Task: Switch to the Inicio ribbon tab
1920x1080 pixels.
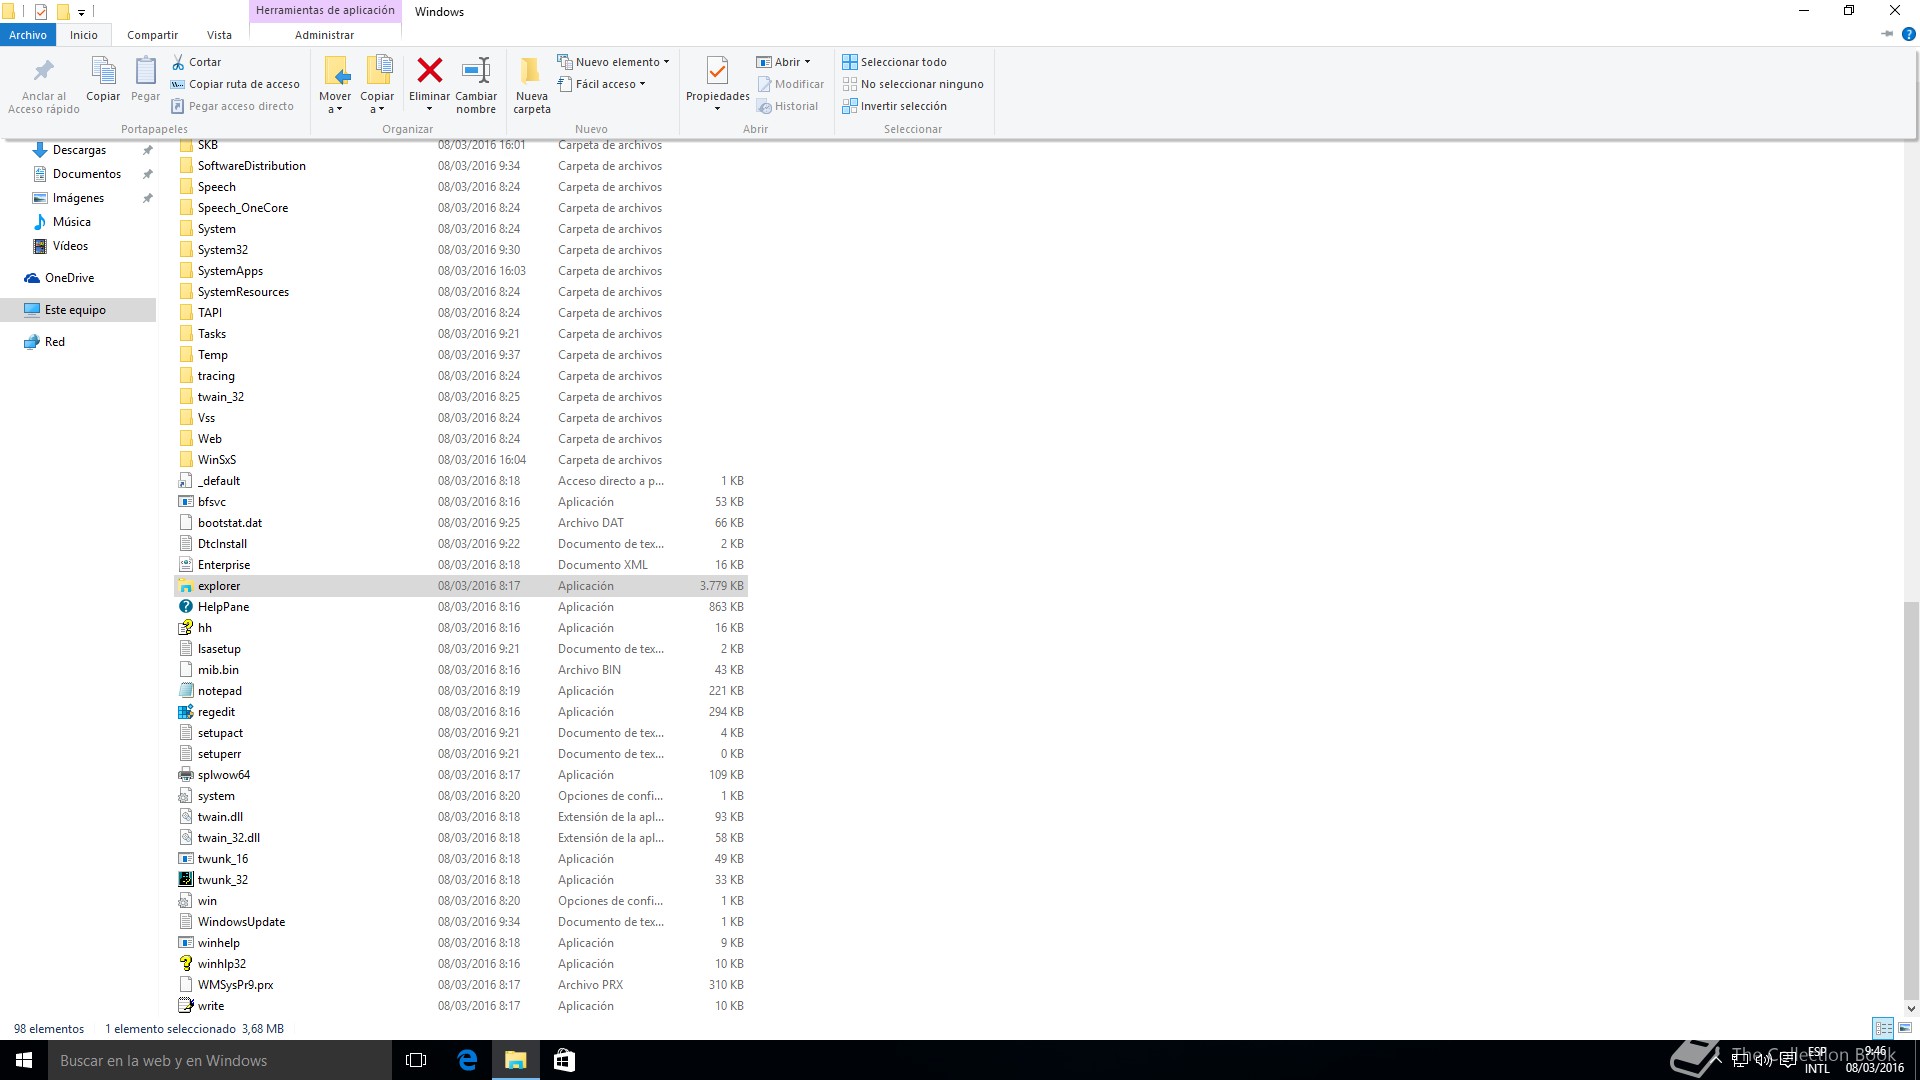Action: click(x=84, y=35)
